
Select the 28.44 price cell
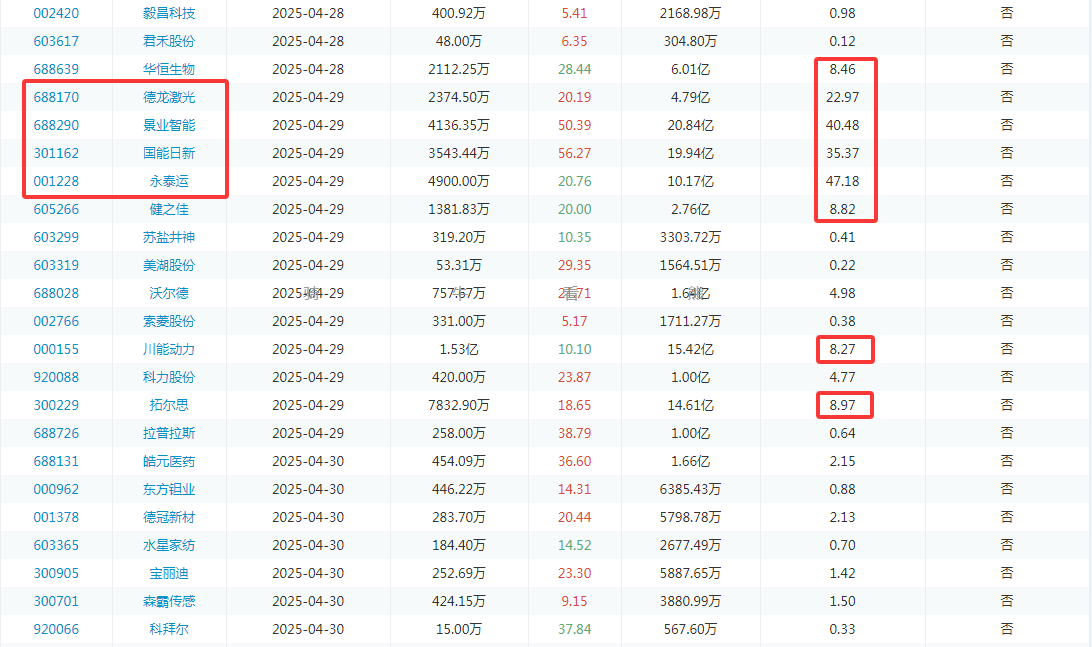[575, 69]
